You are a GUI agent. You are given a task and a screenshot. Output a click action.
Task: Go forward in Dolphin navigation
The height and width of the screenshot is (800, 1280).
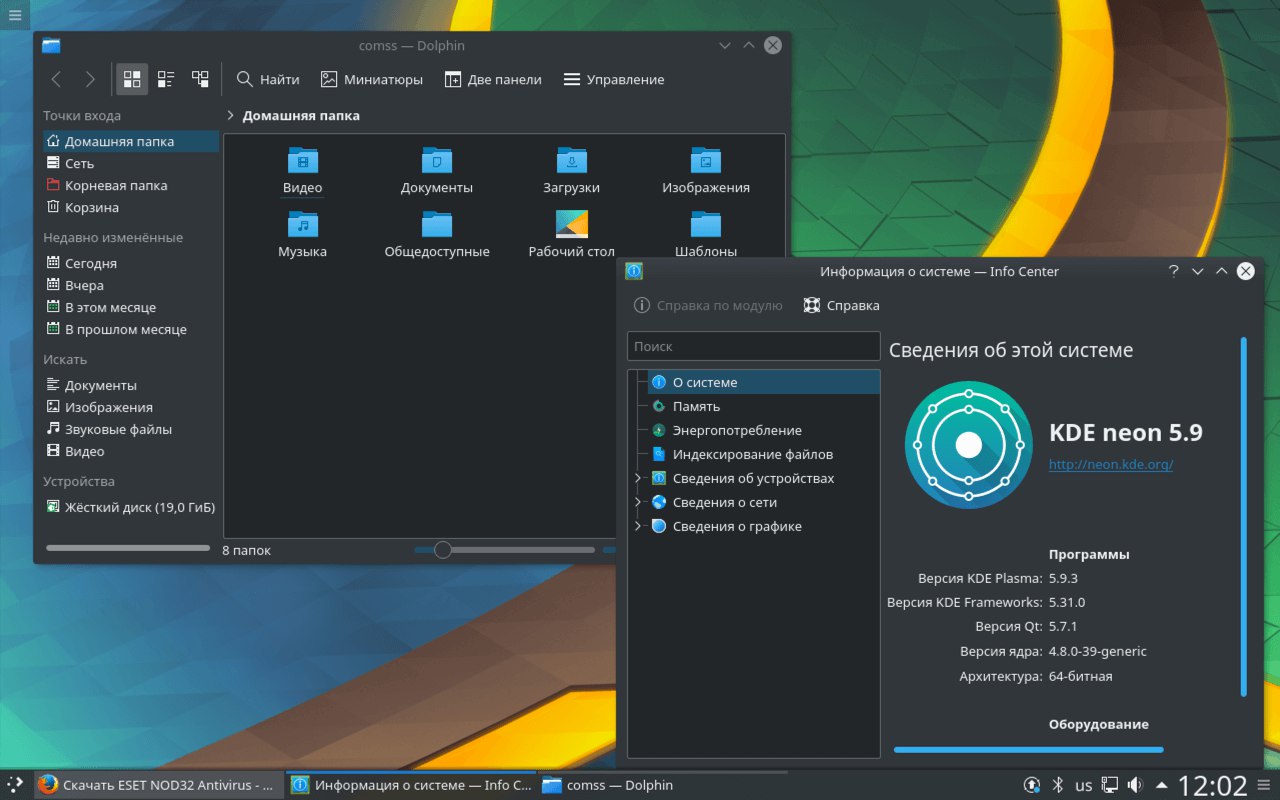click(90, 79)
